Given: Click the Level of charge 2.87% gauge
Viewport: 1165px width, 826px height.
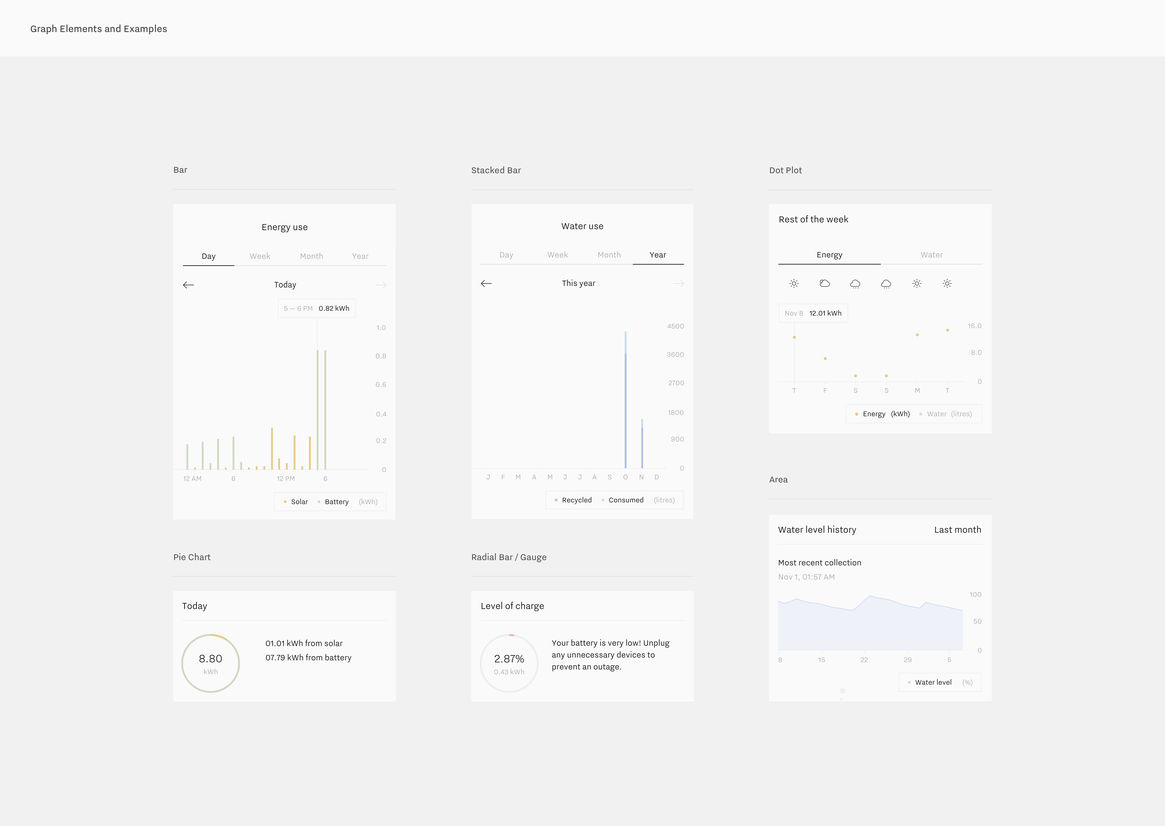Looking at the screenshot, I should click(x=509, y=663).
